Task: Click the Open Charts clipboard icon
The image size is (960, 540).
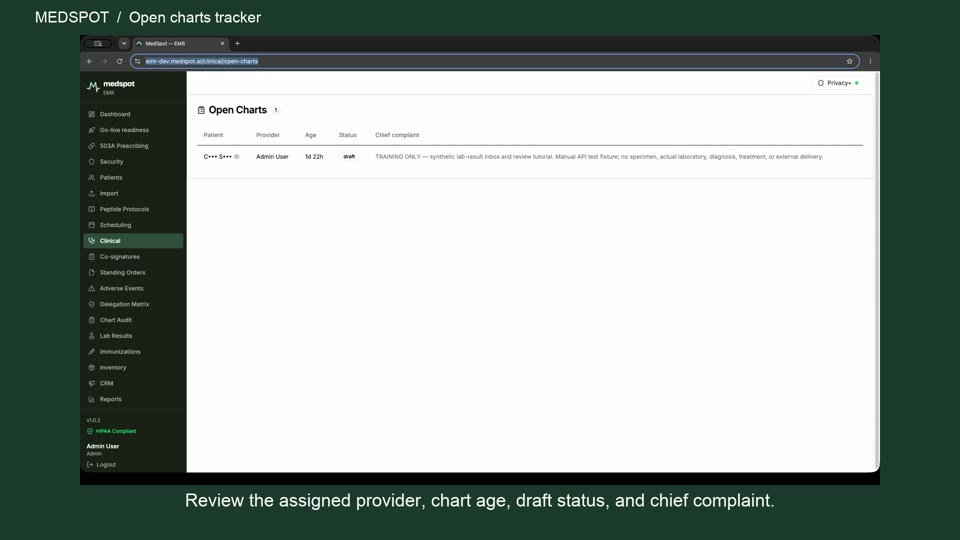Action: tap(201, 110)
